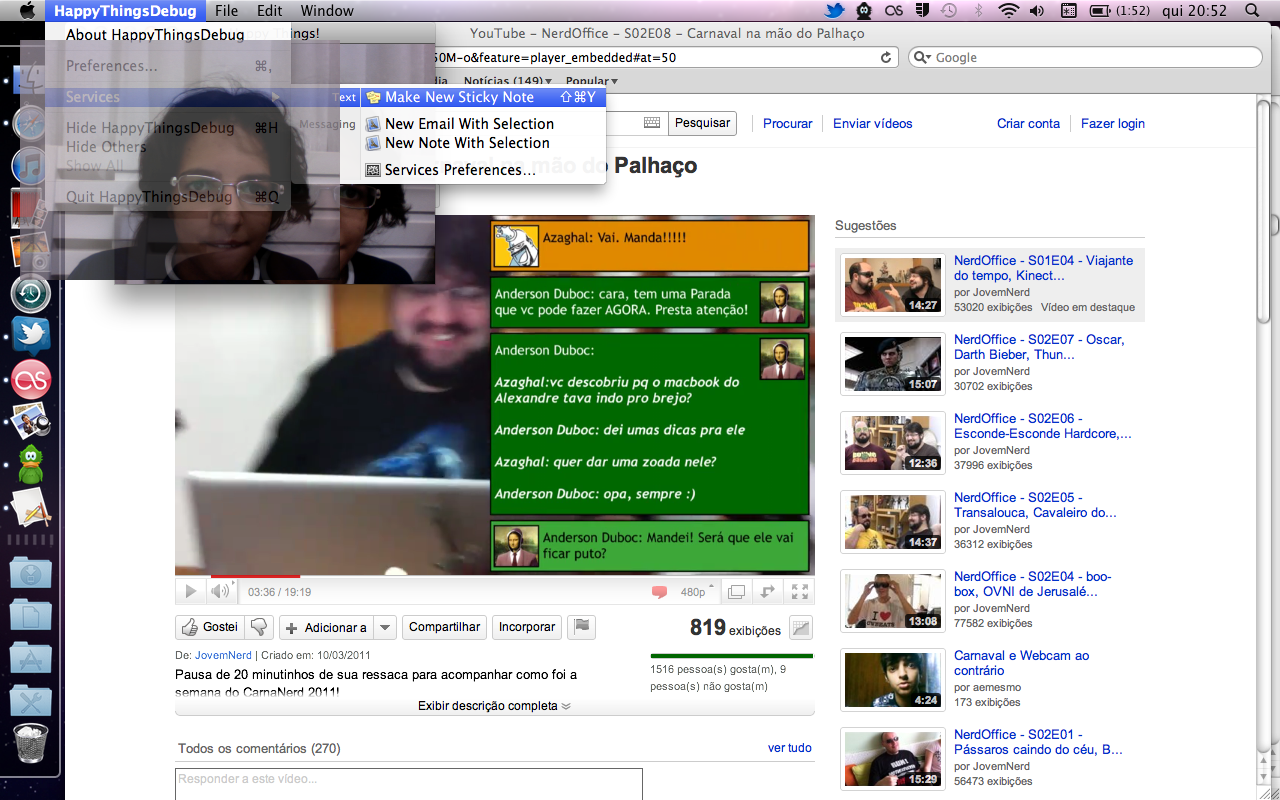The width and height of the screenshot is (1280, 800).
Task: Reload the page in Safari address bar
Action: 886,58
